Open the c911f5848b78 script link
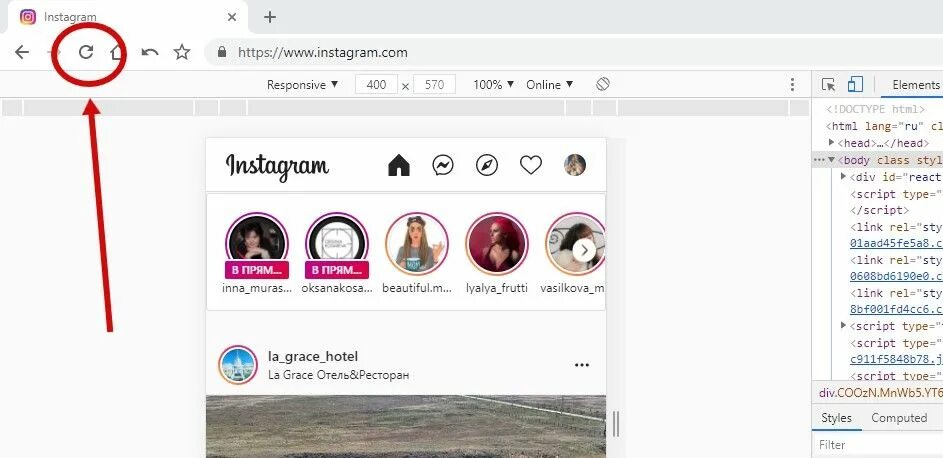Image resolution: width=943 pixels, height=458 pixels. click(x=896, y=359)
